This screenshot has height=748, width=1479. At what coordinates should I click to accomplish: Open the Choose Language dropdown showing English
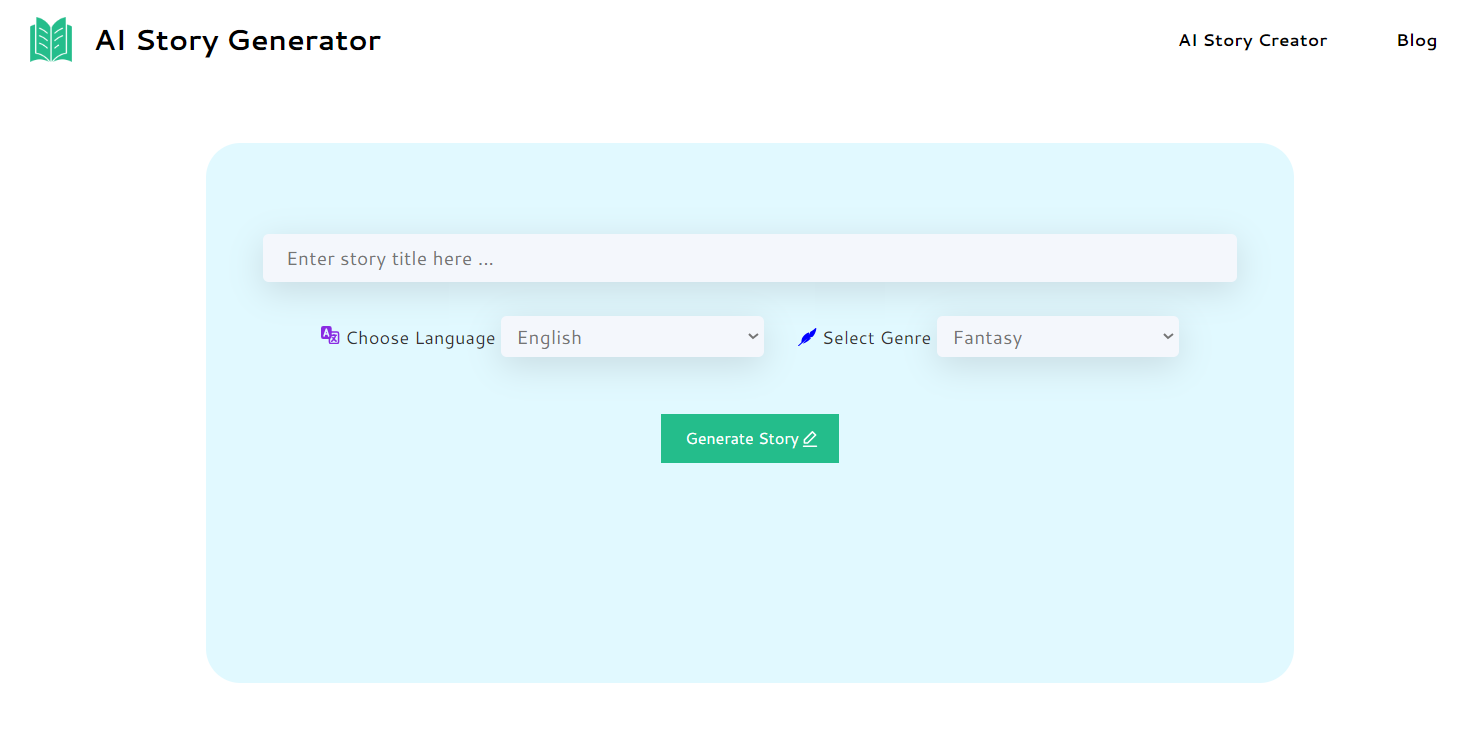tap(632, 337)
